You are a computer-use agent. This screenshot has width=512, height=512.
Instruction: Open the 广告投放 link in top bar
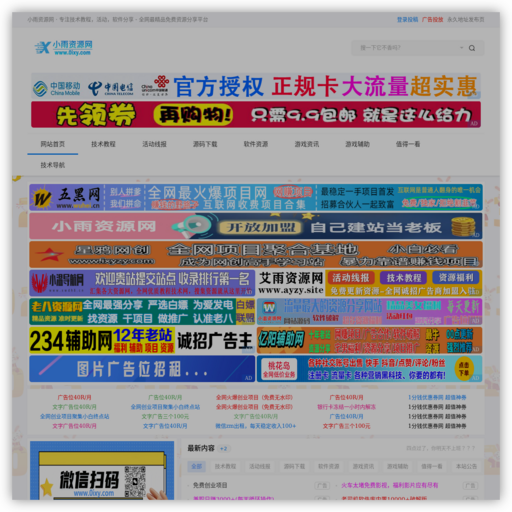(432, 20)
